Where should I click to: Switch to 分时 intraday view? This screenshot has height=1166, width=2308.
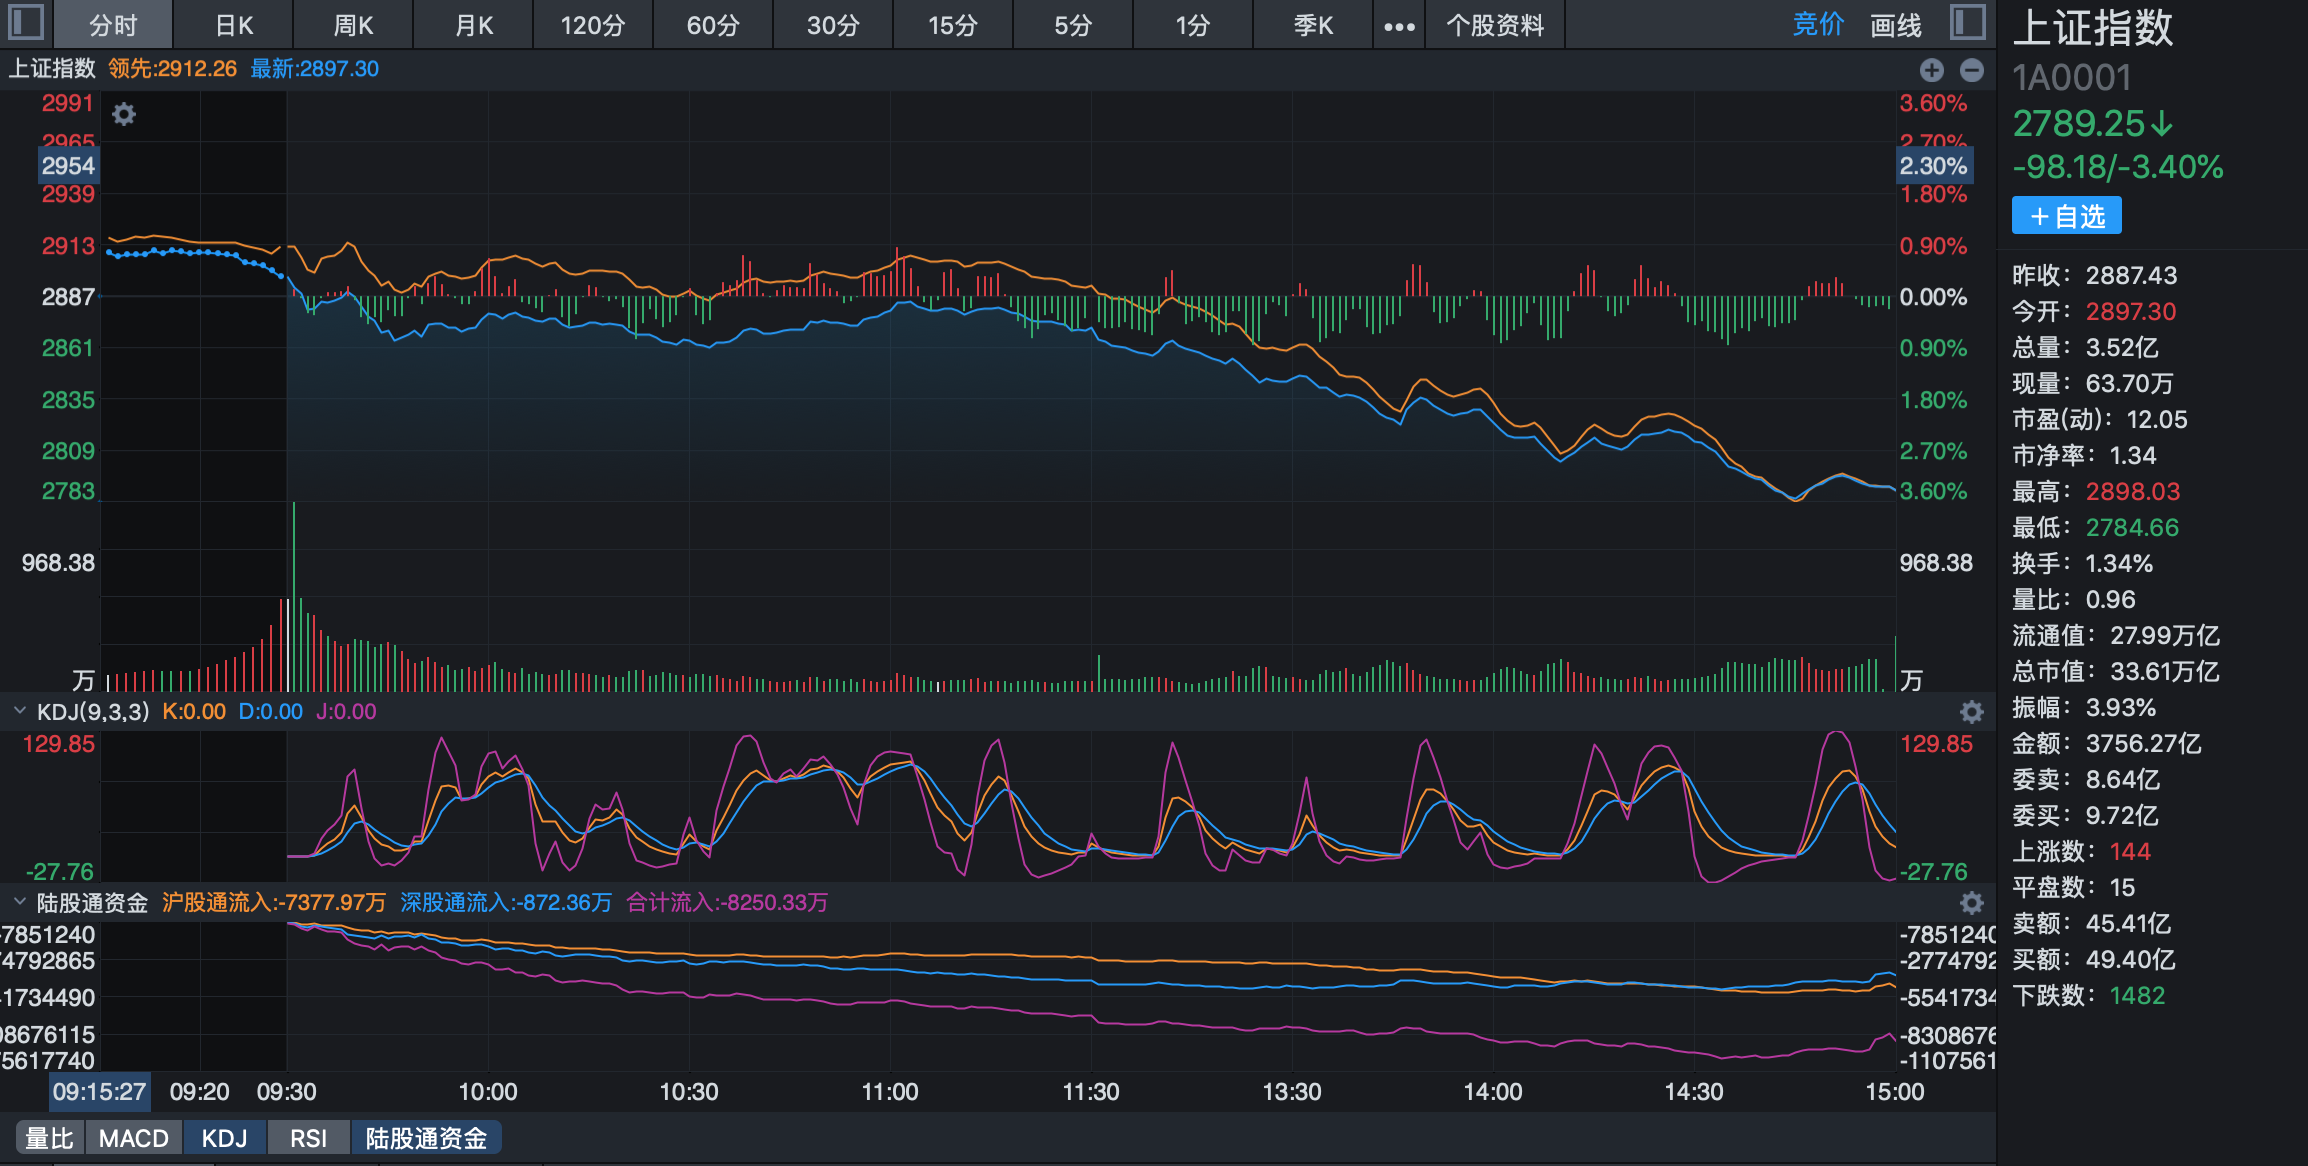point(113,25)
